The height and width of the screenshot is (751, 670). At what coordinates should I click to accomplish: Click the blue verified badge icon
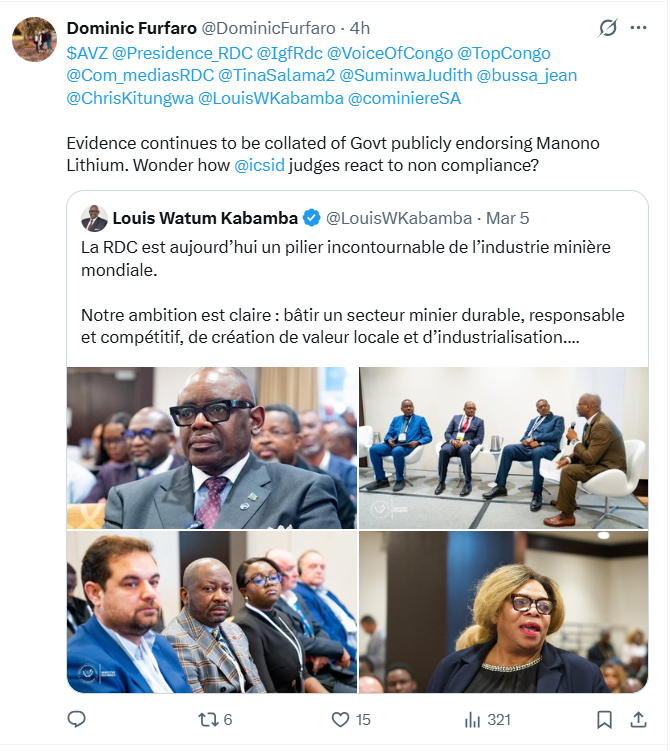pos(312,218)
